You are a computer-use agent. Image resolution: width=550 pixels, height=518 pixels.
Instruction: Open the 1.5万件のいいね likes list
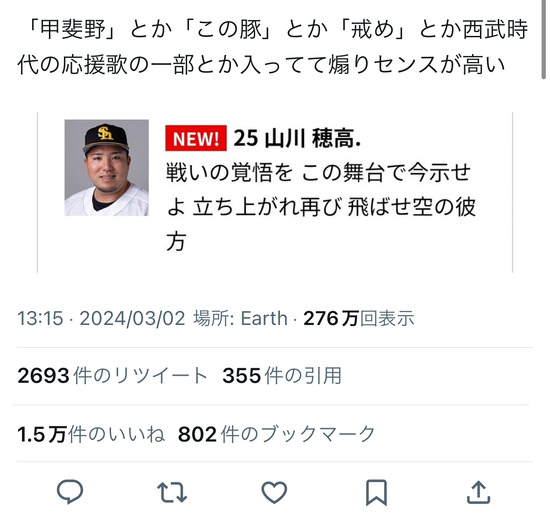pos(91,434)
